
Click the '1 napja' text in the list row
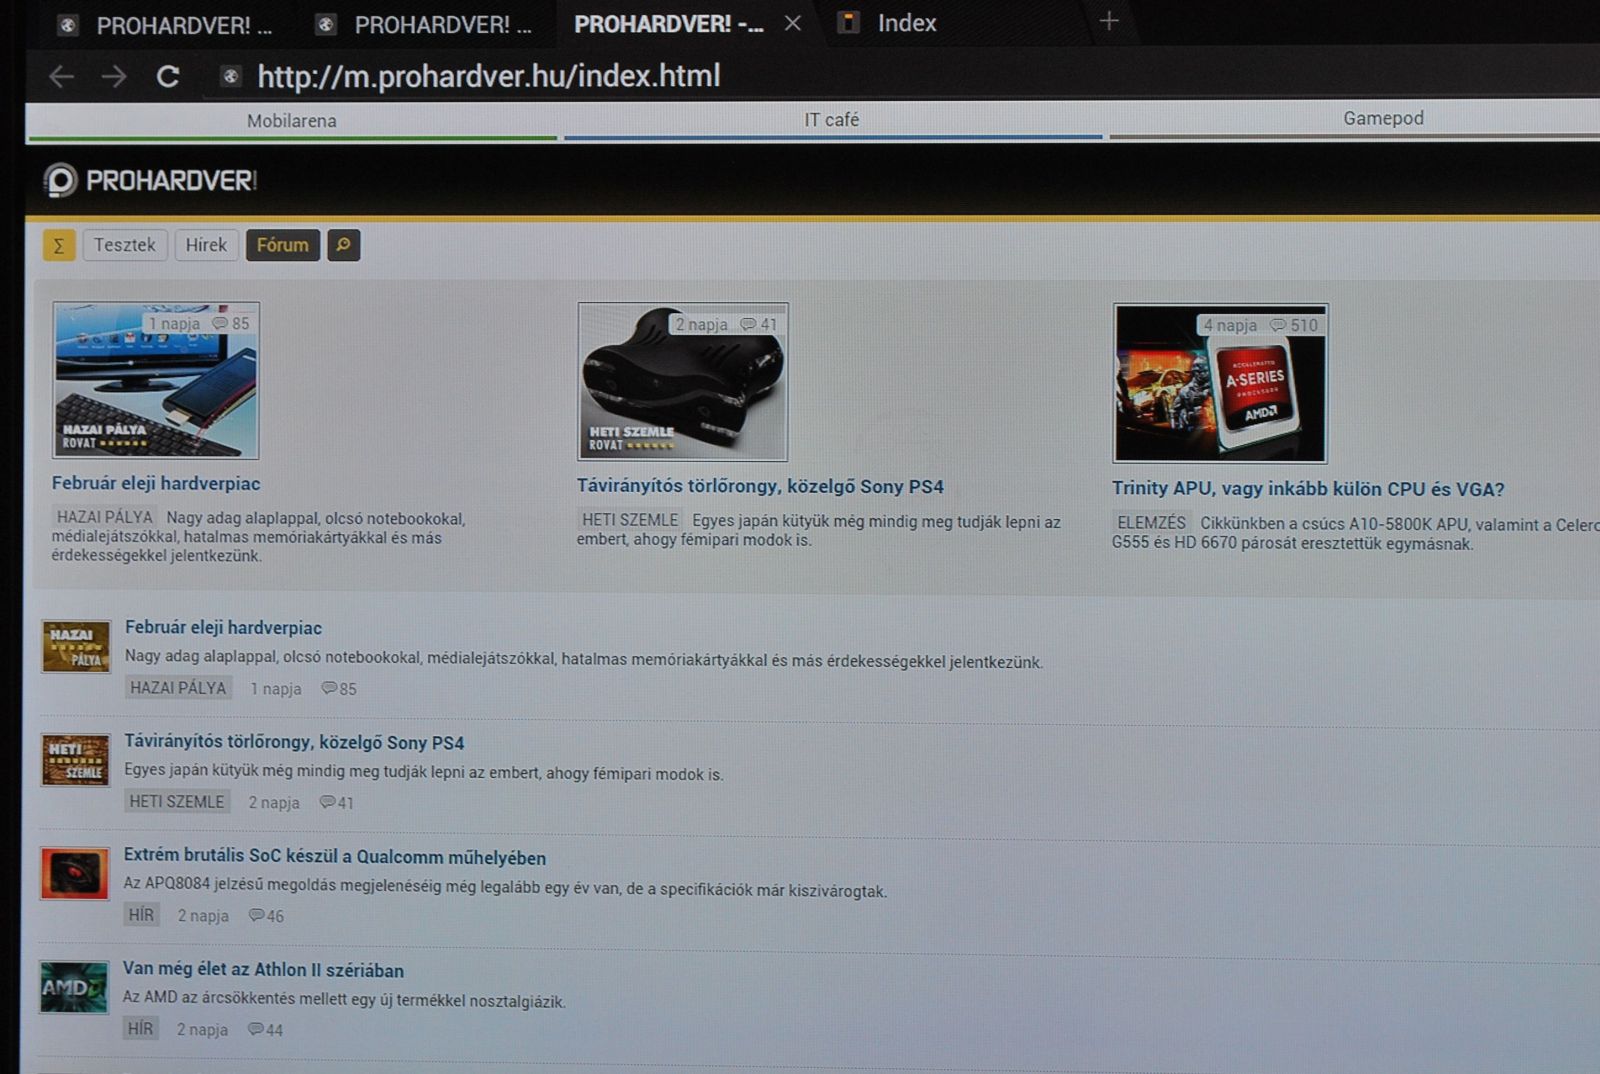point(276,689)
